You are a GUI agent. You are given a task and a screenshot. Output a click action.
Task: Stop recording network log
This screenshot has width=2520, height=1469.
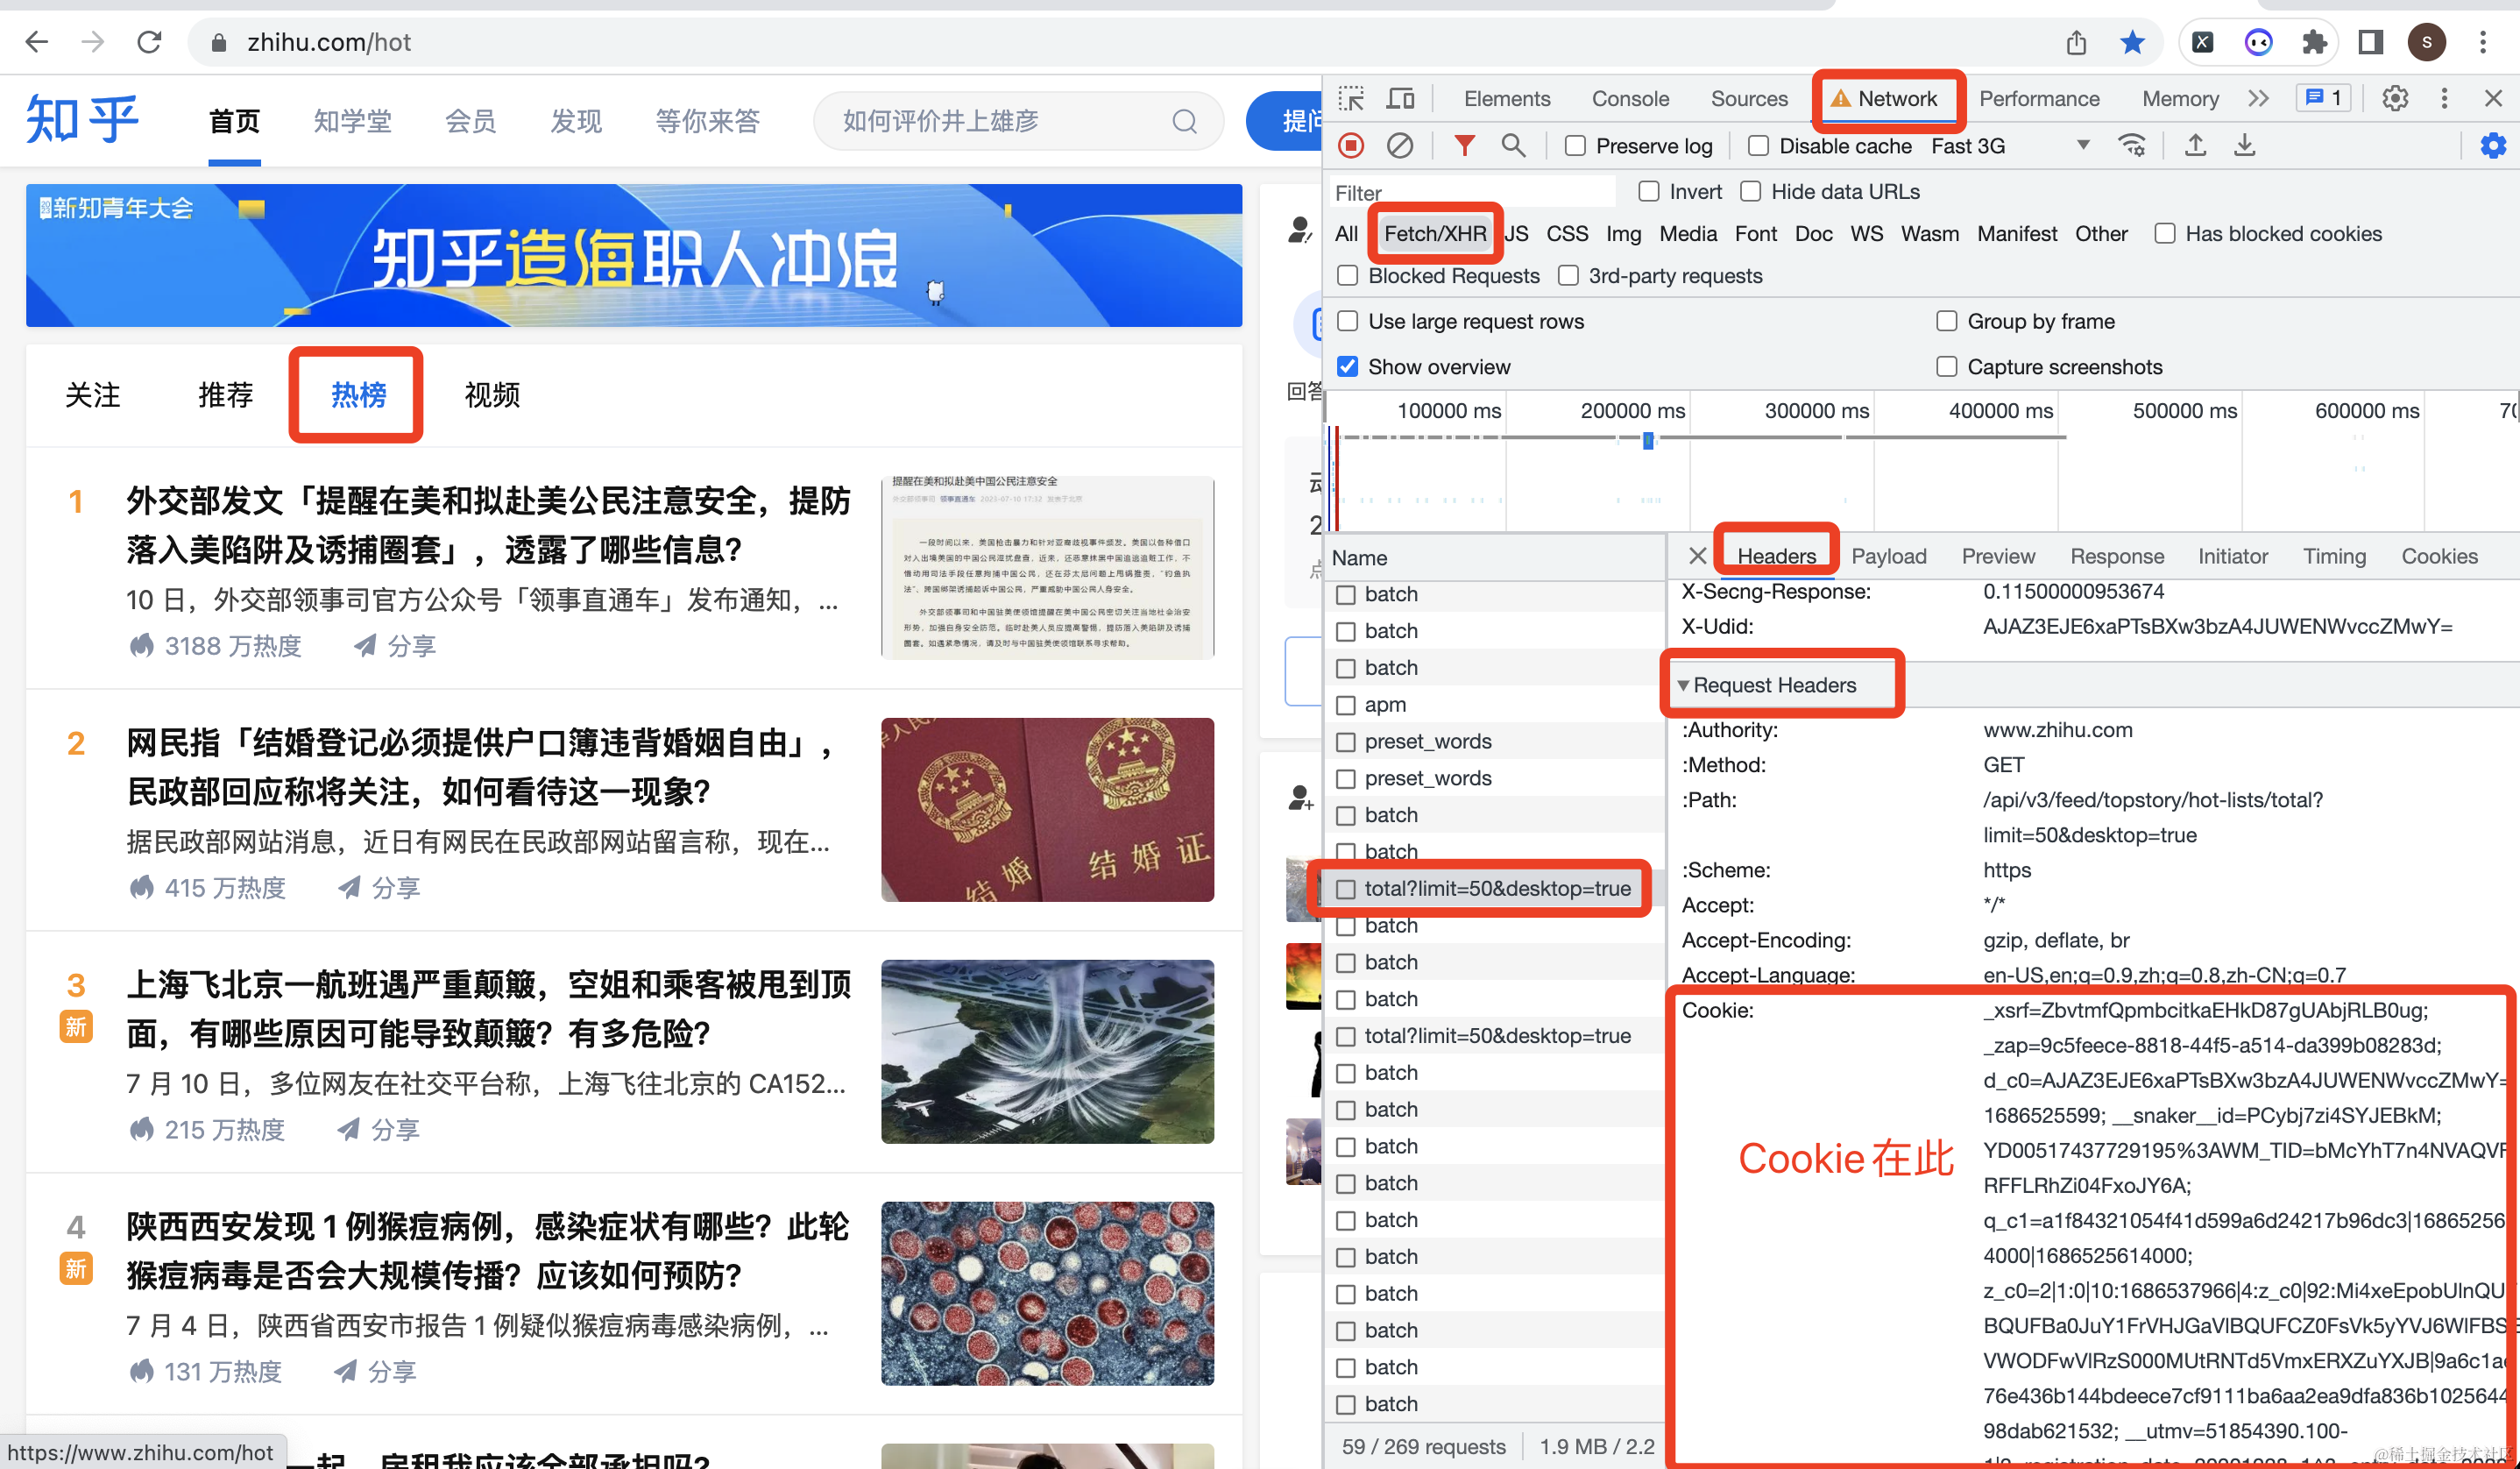[1351, 145]
